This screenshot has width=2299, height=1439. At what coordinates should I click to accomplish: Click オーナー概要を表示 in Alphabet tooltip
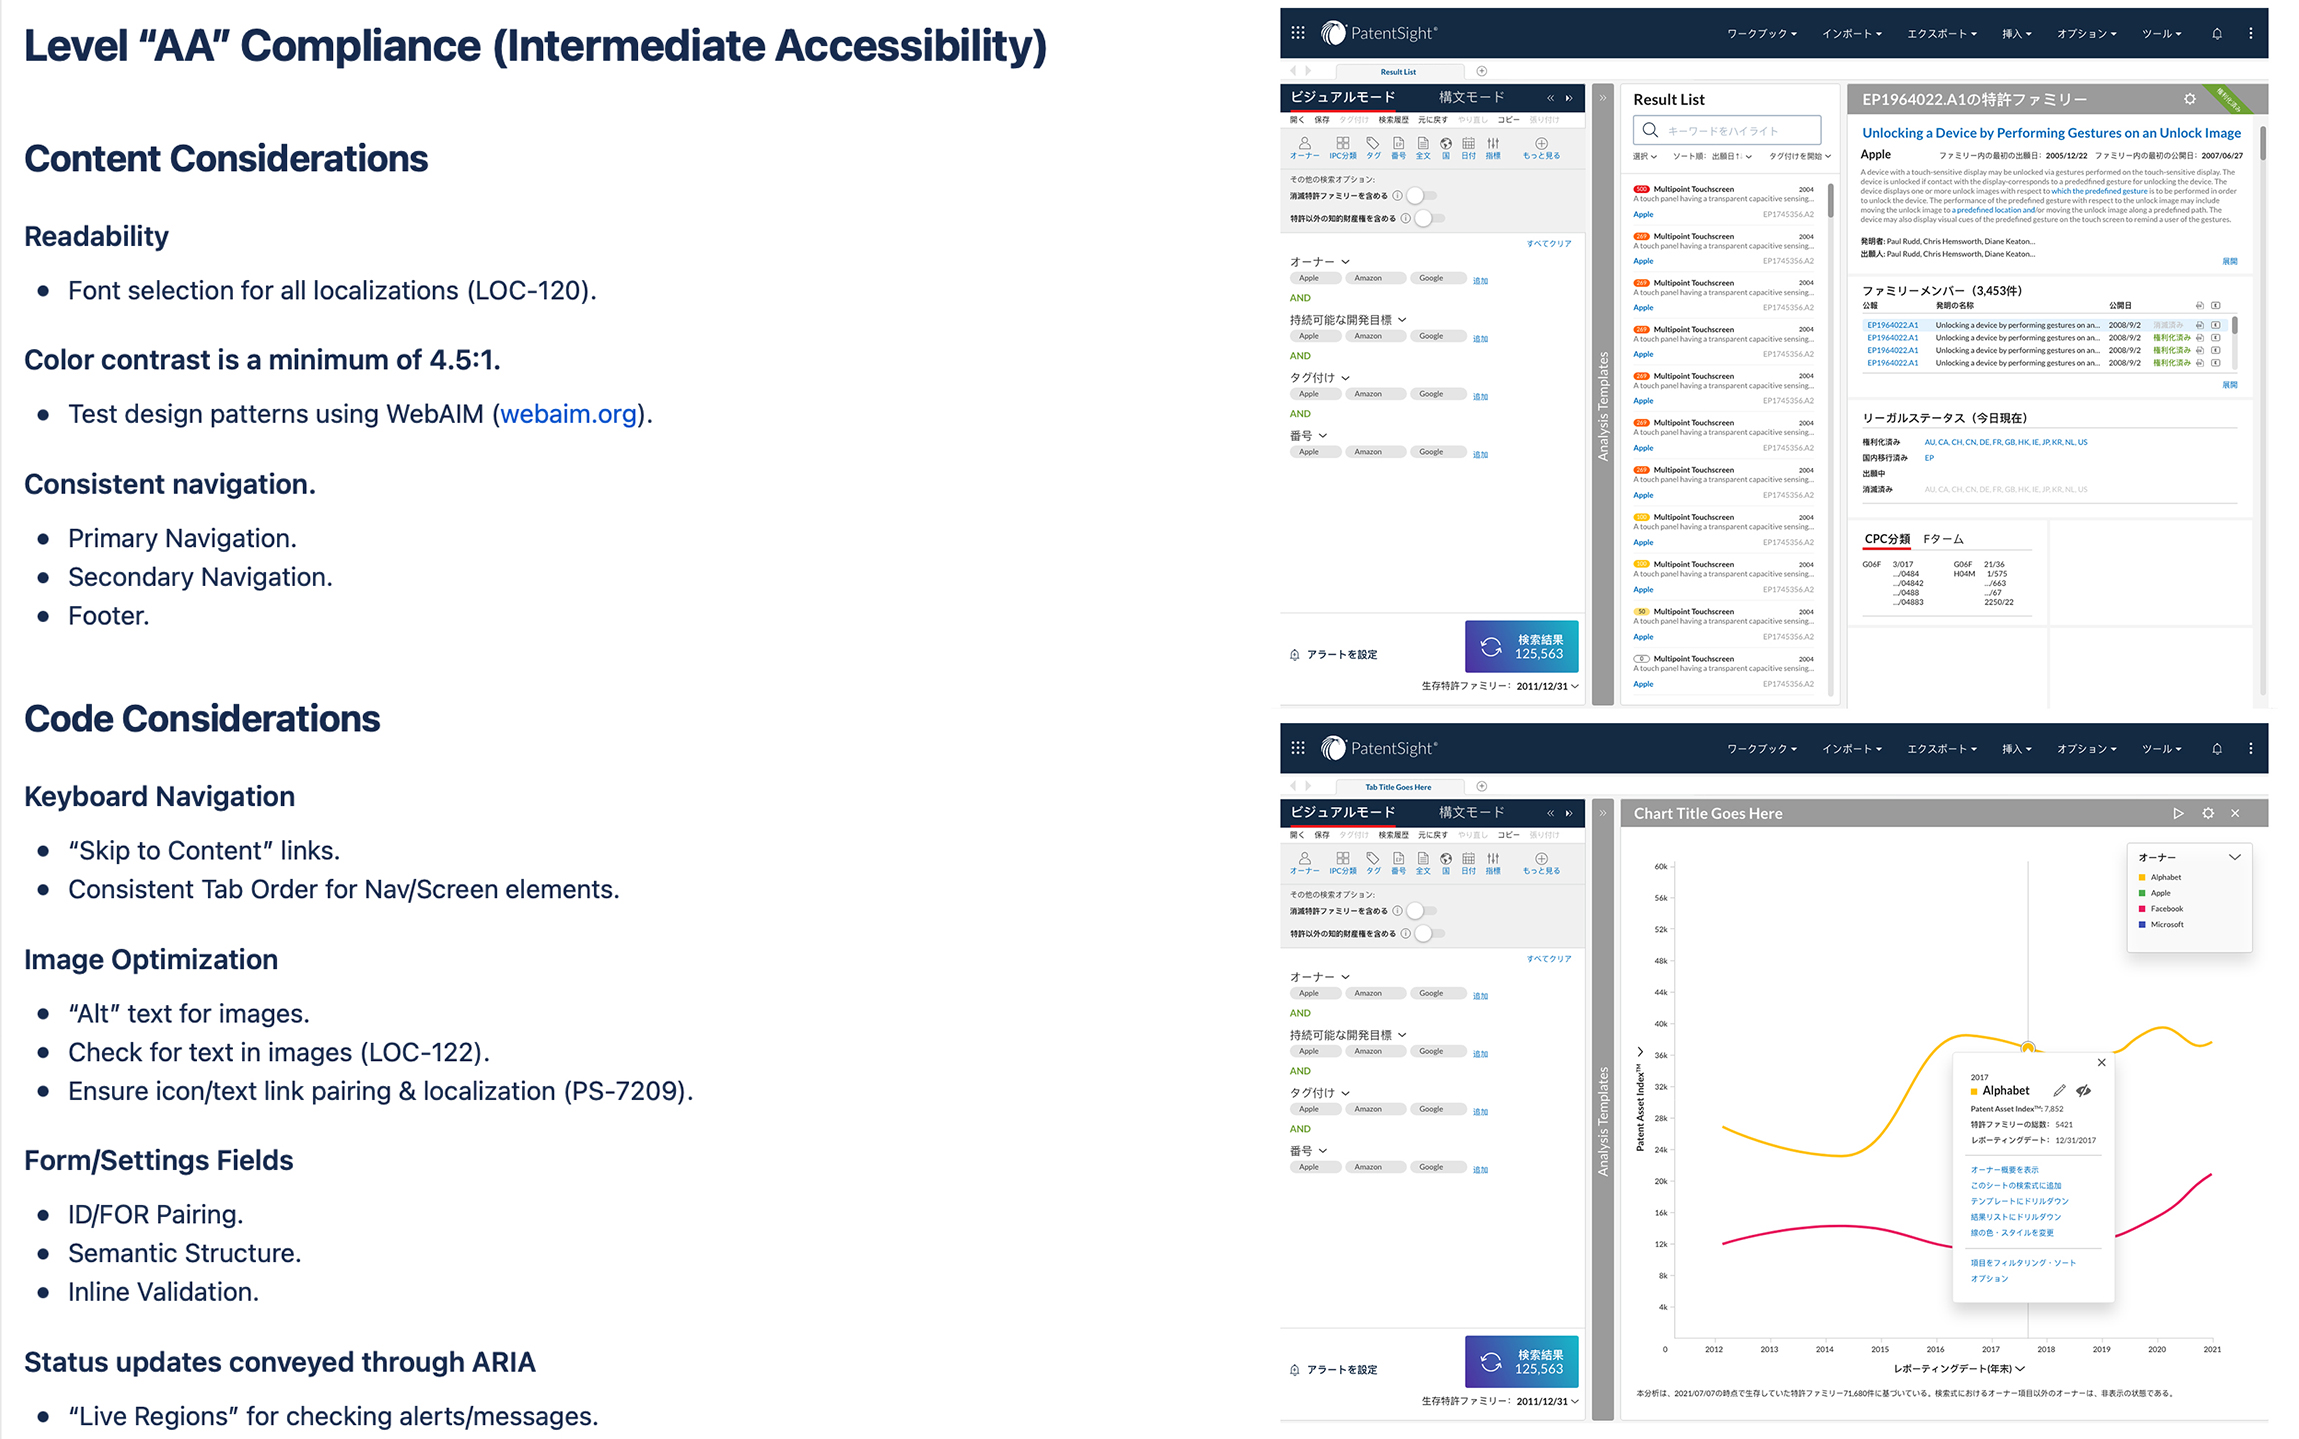(2004, 1169)
